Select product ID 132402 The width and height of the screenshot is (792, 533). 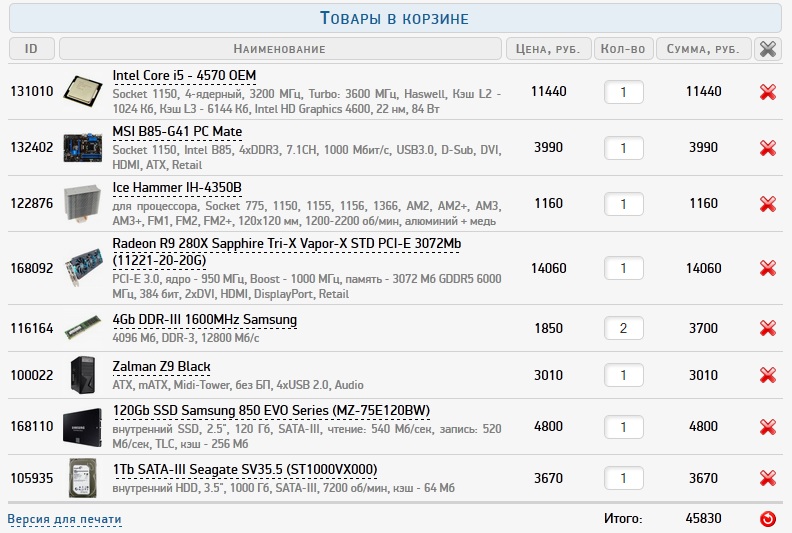32,148
